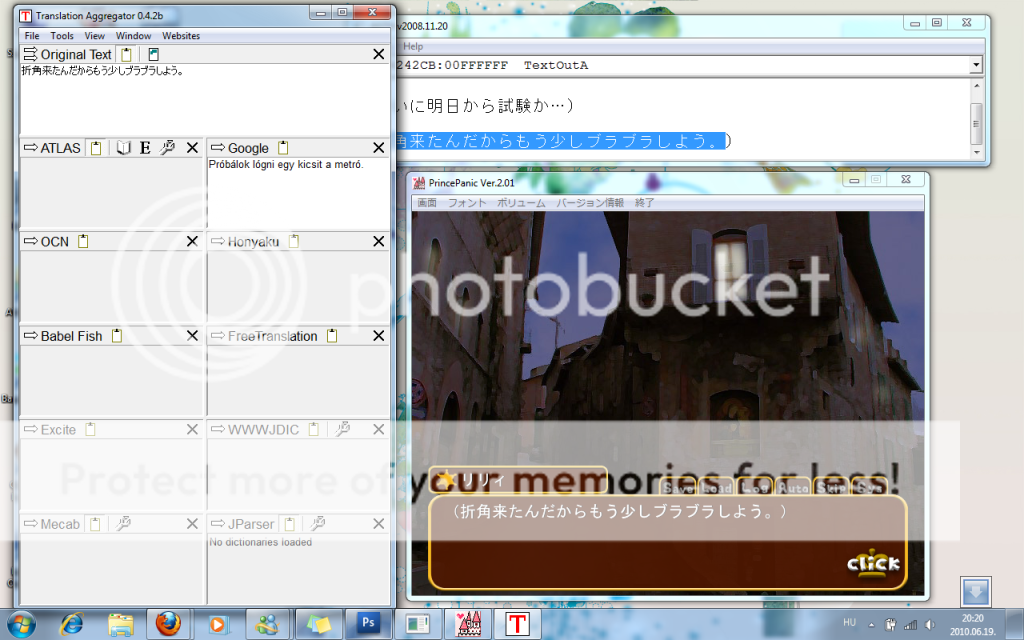Toggle ATLAS clipboard auto-translate button
The height and width of the screenshot is (640, 1024).
(x=96, y=148)
